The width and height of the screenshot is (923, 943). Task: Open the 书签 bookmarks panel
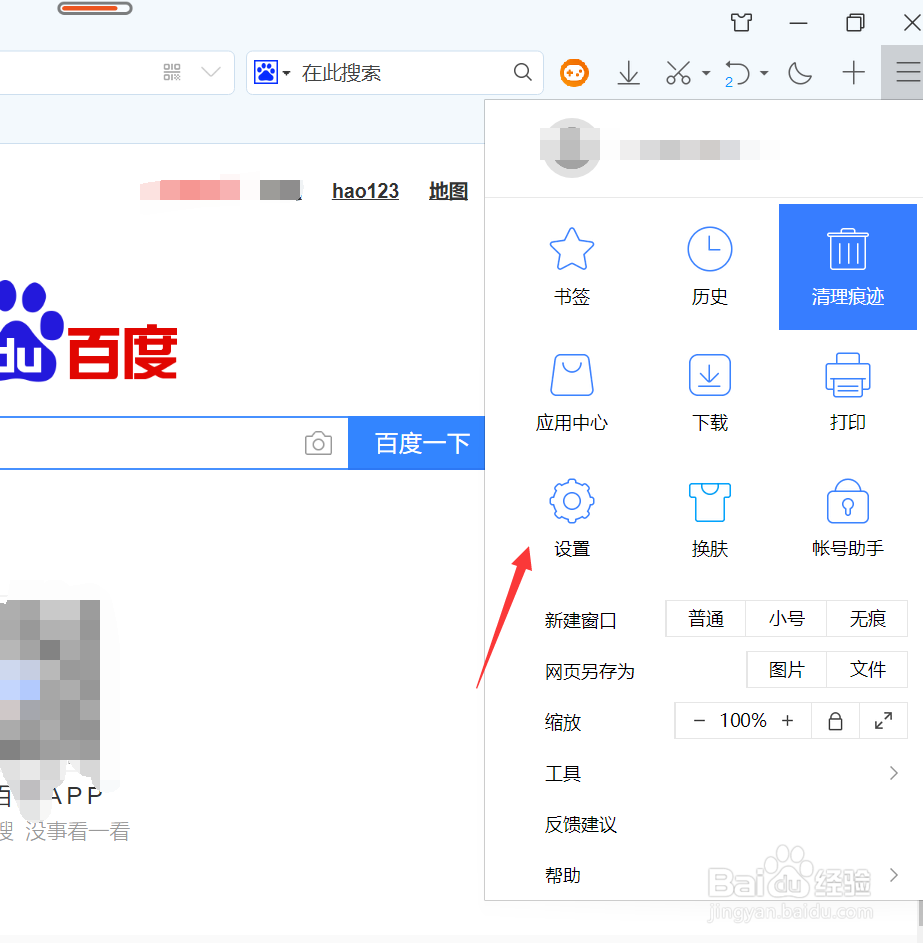pos(571,264)
